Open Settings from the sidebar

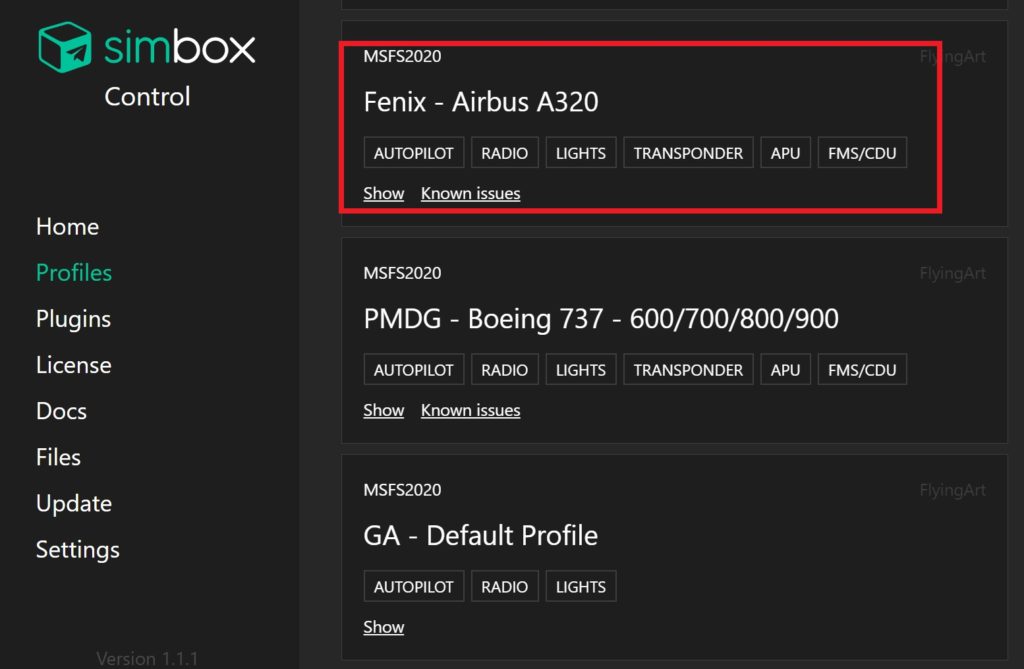pos(77,549)
